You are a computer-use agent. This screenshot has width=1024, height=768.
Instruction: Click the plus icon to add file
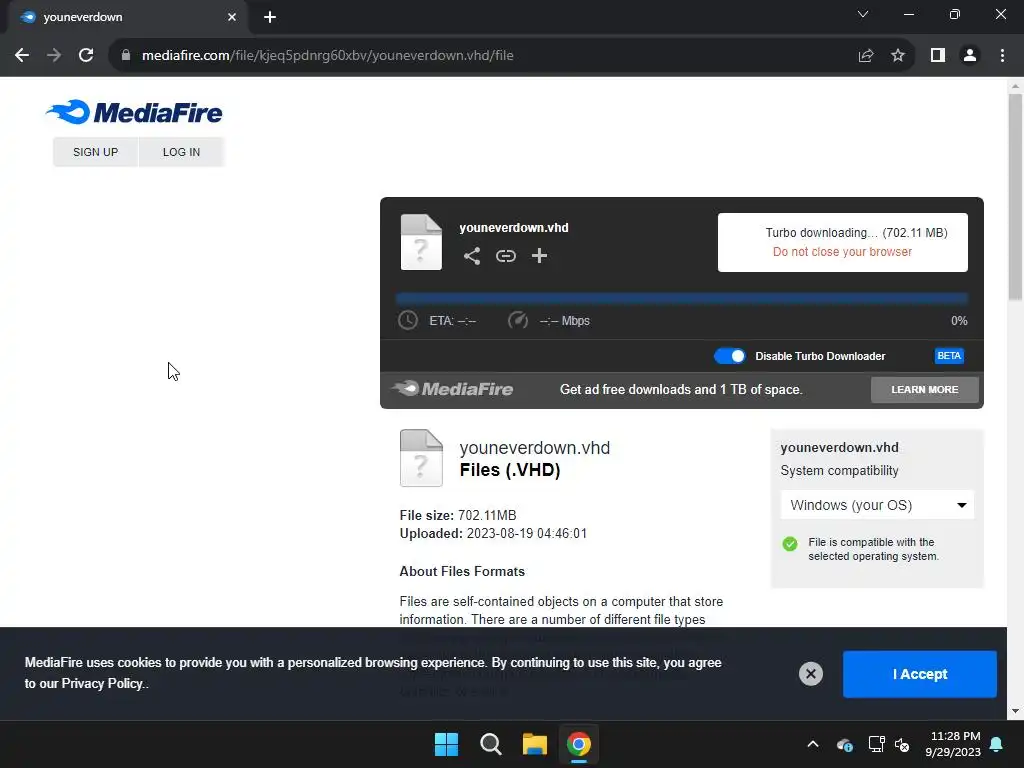point(539,256)
